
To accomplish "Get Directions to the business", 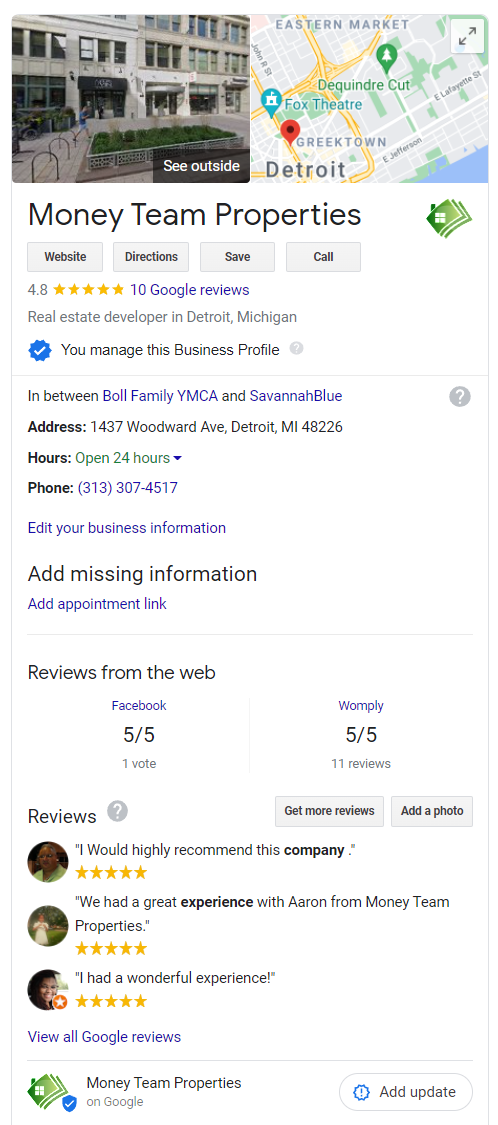I will 151,257.
